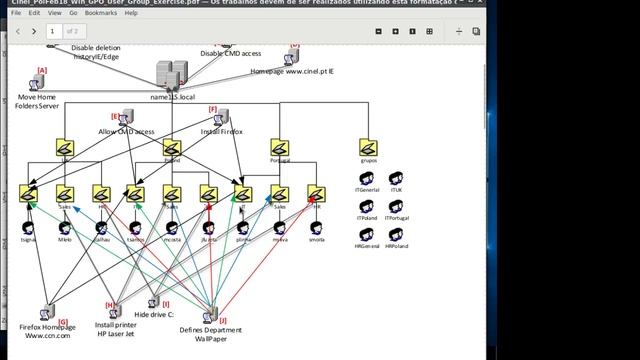Click the GPO icon marked [I]
Viewport: 640px width, 360px height.
154,302
